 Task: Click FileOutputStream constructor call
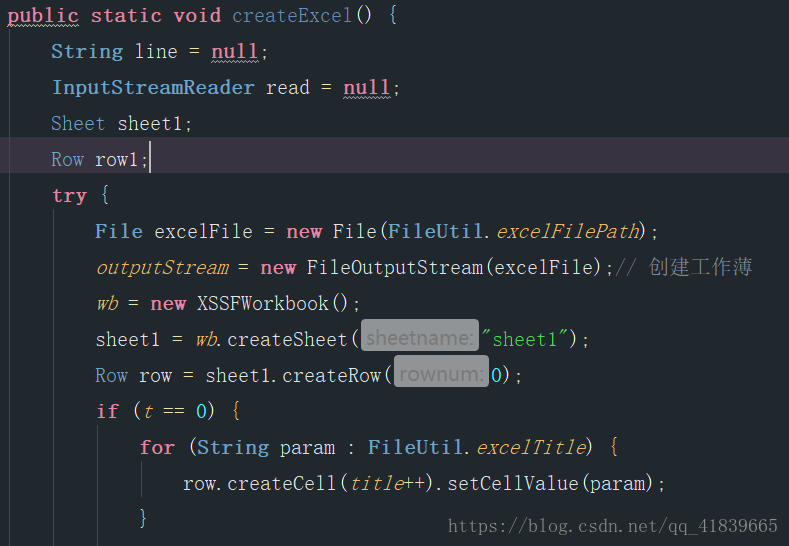click(394, 267)
